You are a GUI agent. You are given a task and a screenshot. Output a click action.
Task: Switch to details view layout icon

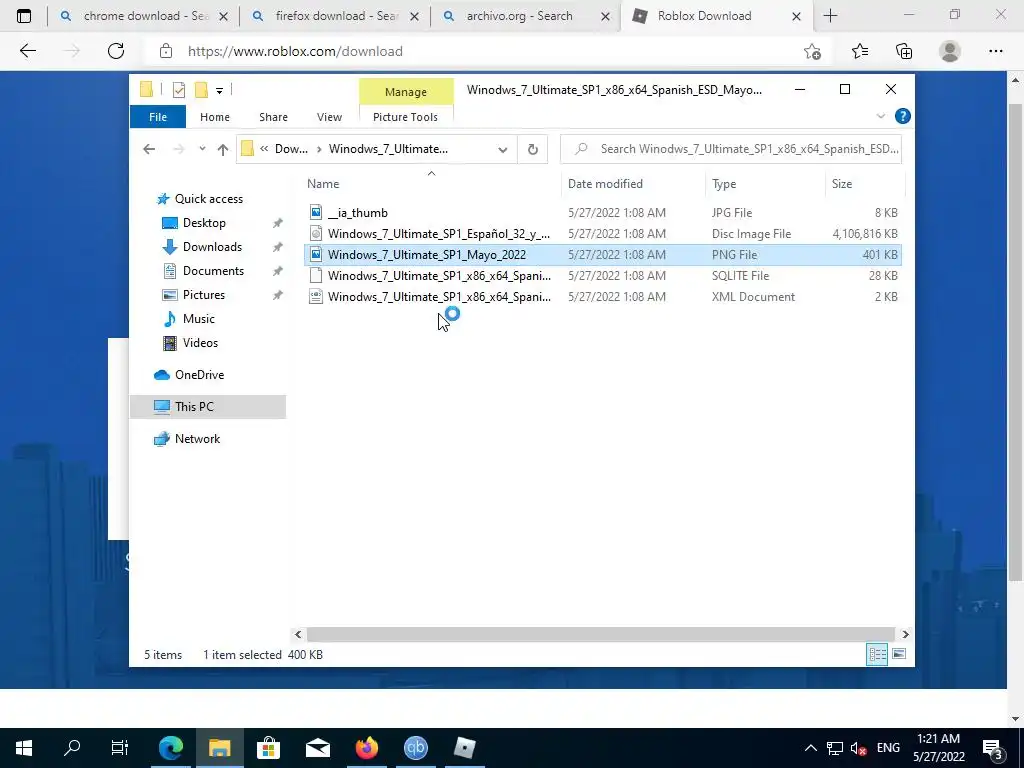[877, 654]
